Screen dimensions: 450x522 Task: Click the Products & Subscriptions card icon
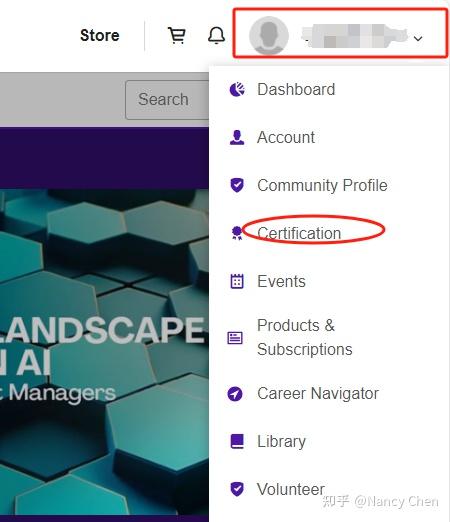click(235, 337)
